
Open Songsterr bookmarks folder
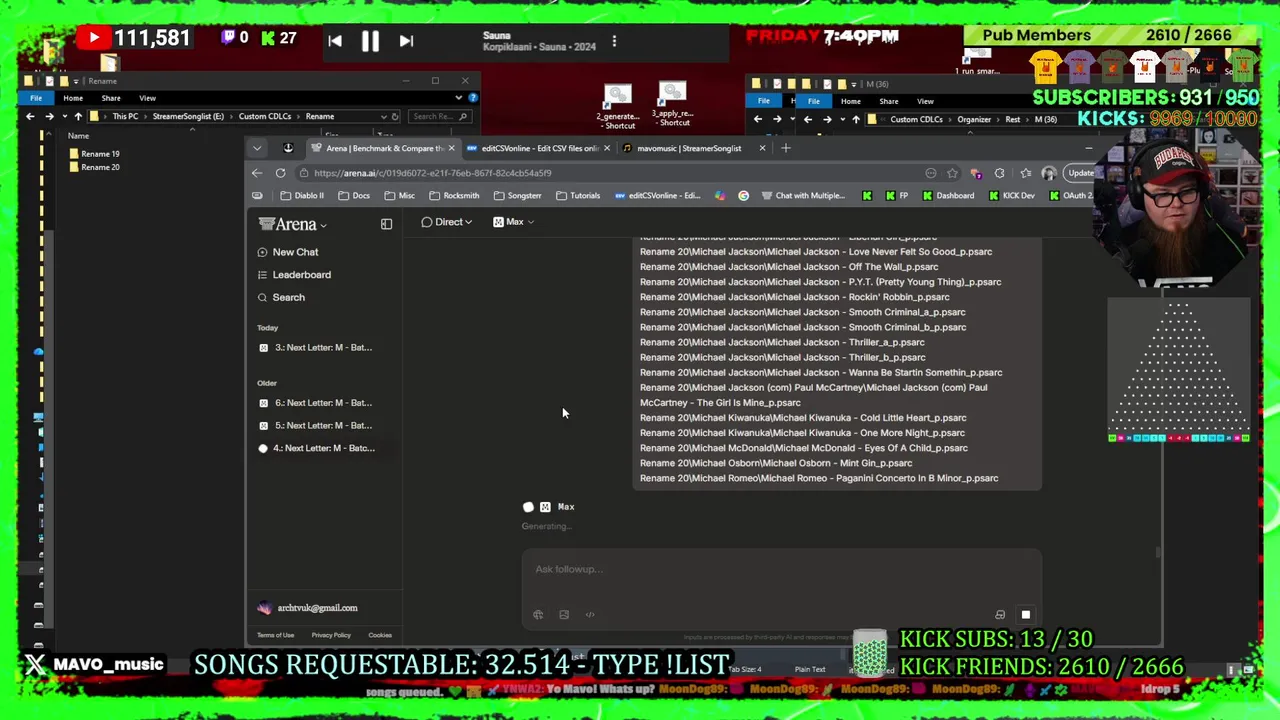coord(517,196)
